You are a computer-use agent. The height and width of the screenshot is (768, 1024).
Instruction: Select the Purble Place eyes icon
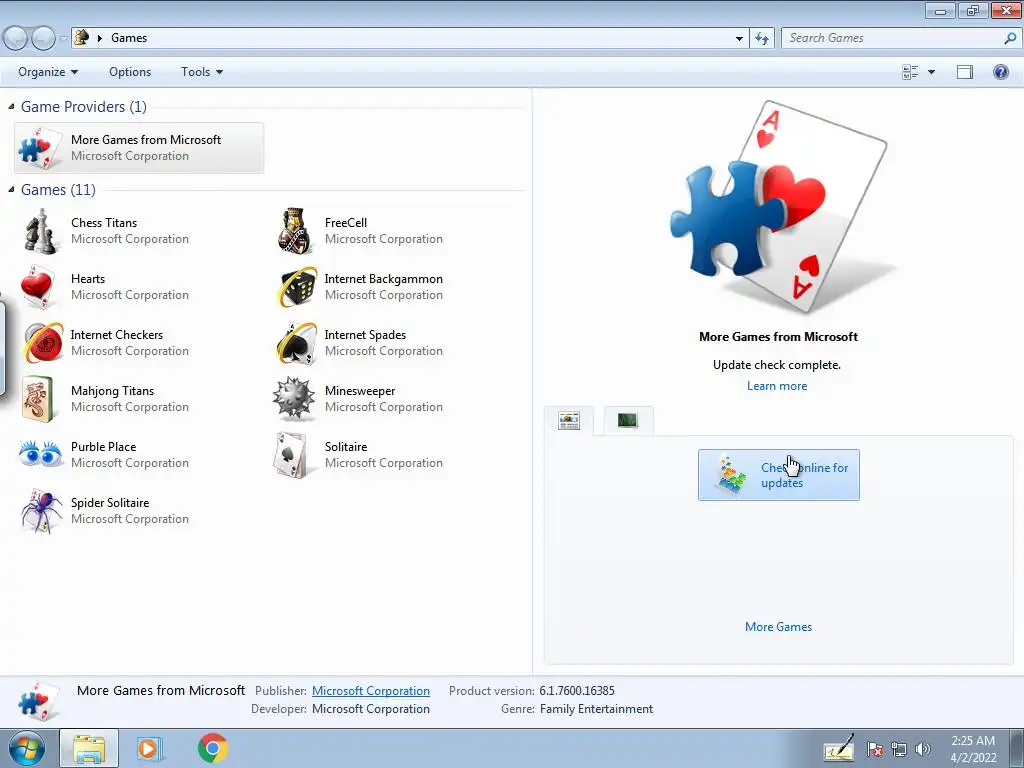point(40,454)
